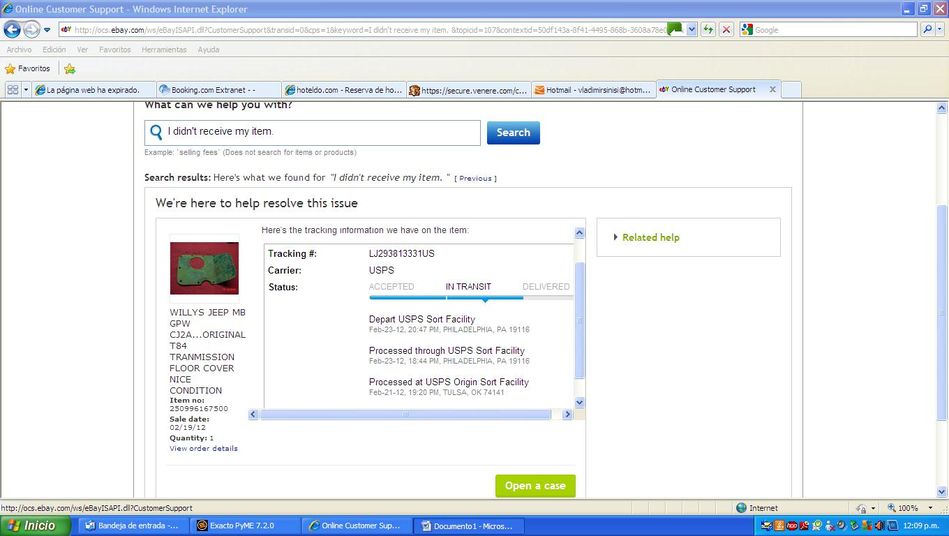Click the browser Back arrow button
949x536 pixels.
(x=12, y=29)
